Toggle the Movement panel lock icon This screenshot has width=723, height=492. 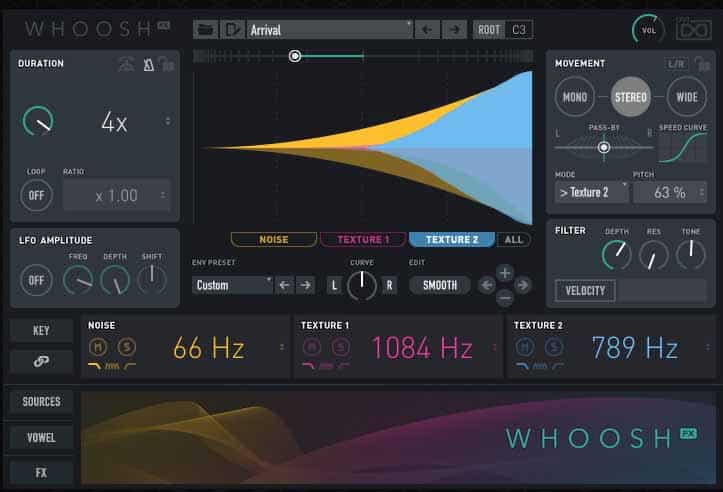tap(702, 64)
